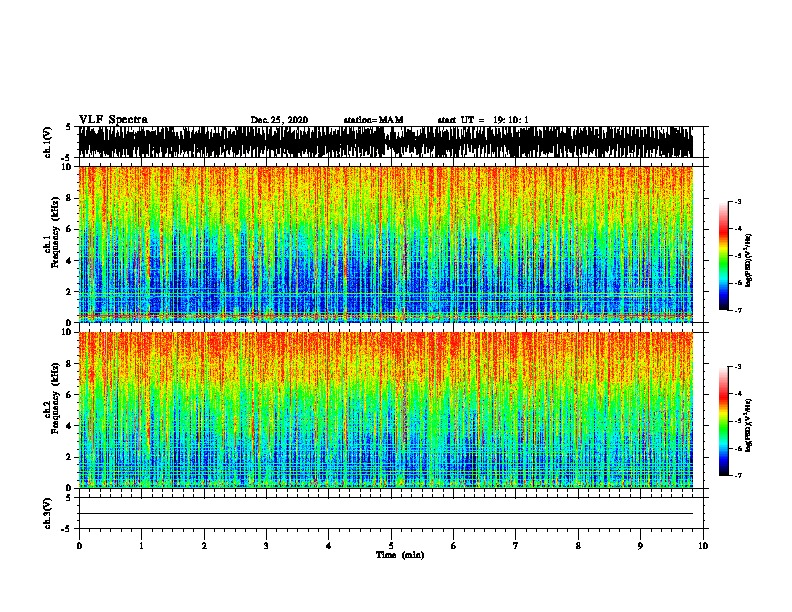
Task: Click the 'Time (min)' x-axis label
Action: (400, 555)
